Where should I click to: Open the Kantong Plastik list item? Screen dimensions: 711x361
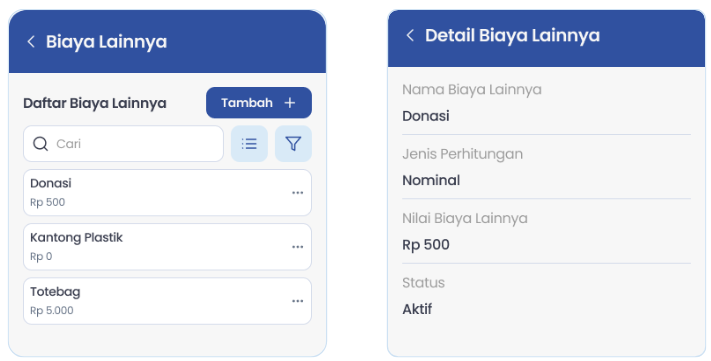tap(167, 247)
